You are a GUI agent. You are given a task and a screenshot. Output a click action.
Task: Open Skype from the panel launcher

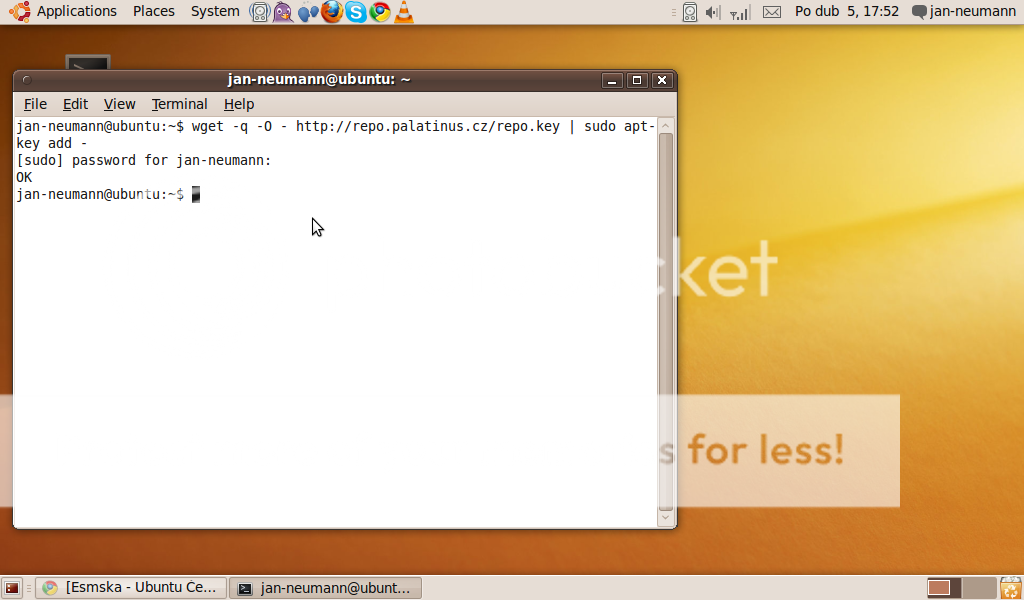point(356,12)
